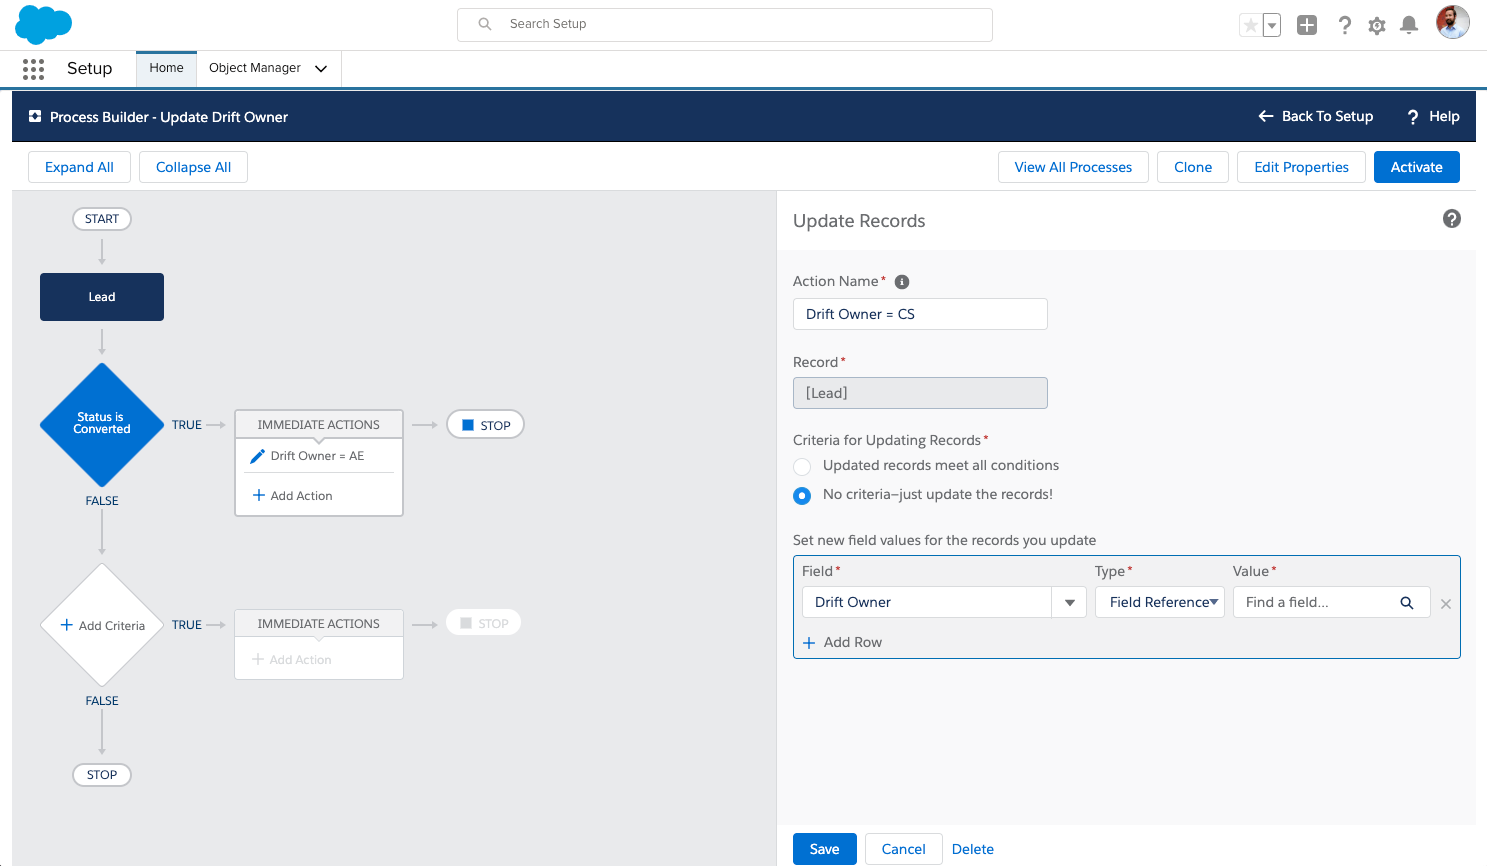View notifications bell
Image resolution: width=1487 pixels, height=866 pixels.
[1409, 25]
